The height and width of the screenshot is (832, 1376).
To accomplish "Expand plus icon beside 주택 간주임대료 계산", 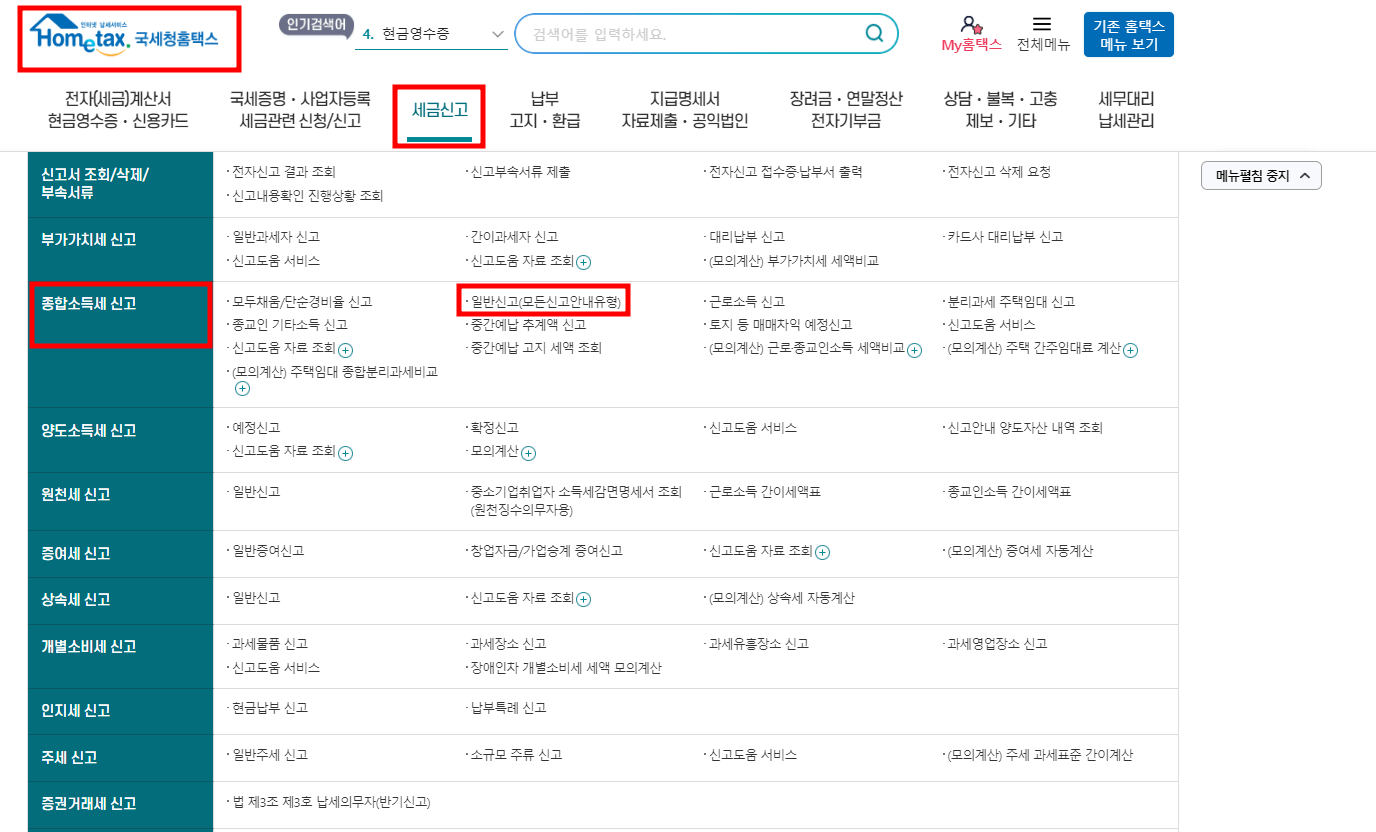I will tap(1130, 350).
